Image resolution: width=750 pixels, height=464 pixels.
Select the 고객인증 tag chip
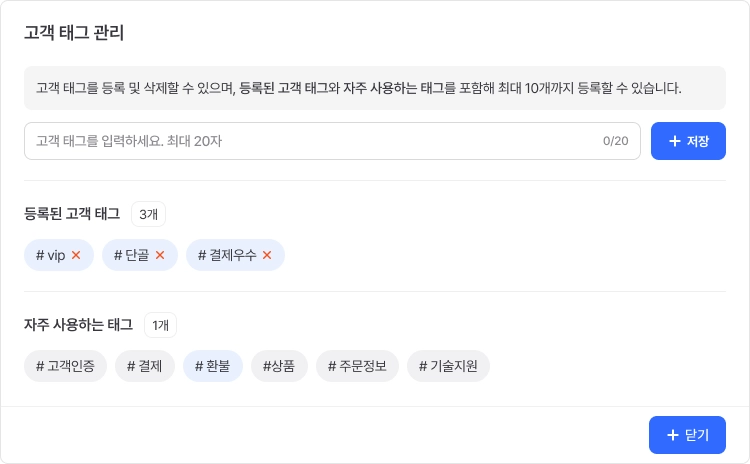[x=65, y=366]
